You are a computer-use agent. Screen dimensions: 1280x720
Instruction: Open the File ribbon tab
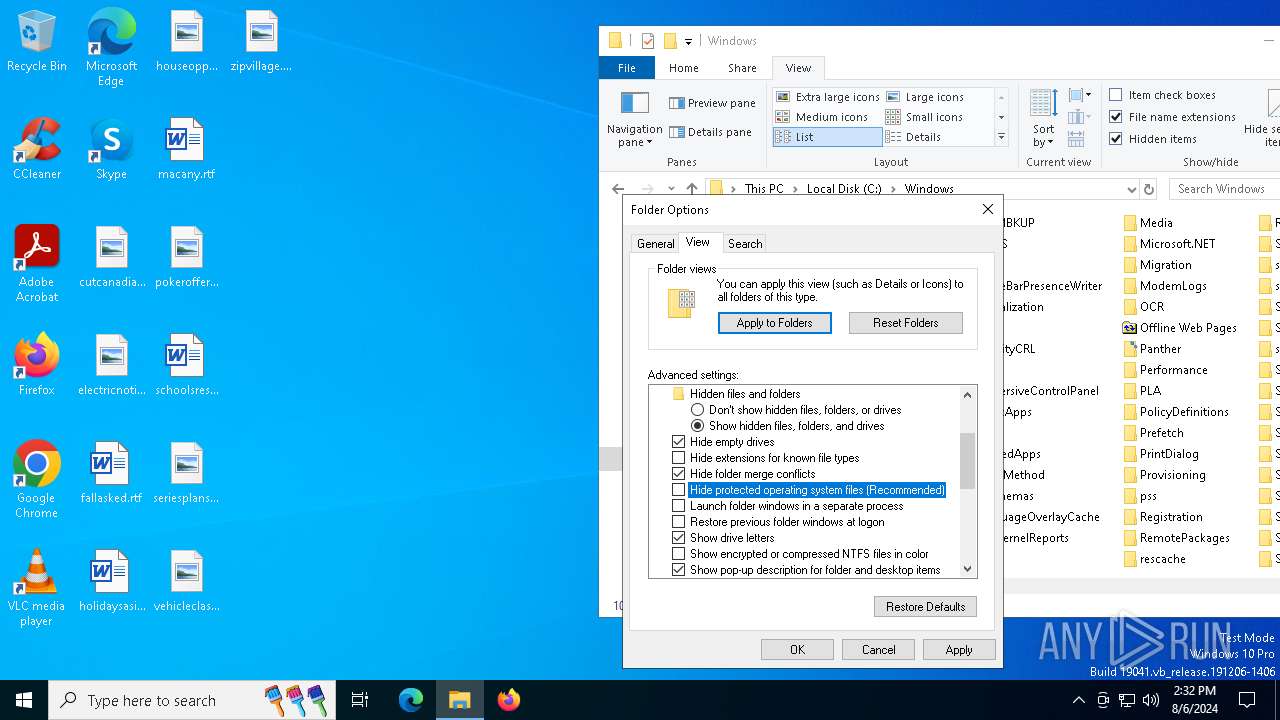626,68
